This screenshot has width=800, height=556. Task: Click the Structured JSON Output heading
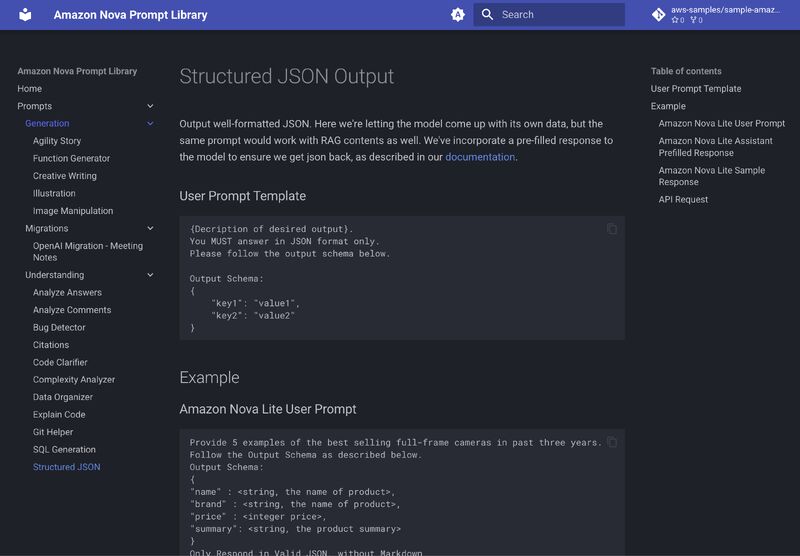coord(287,77)
